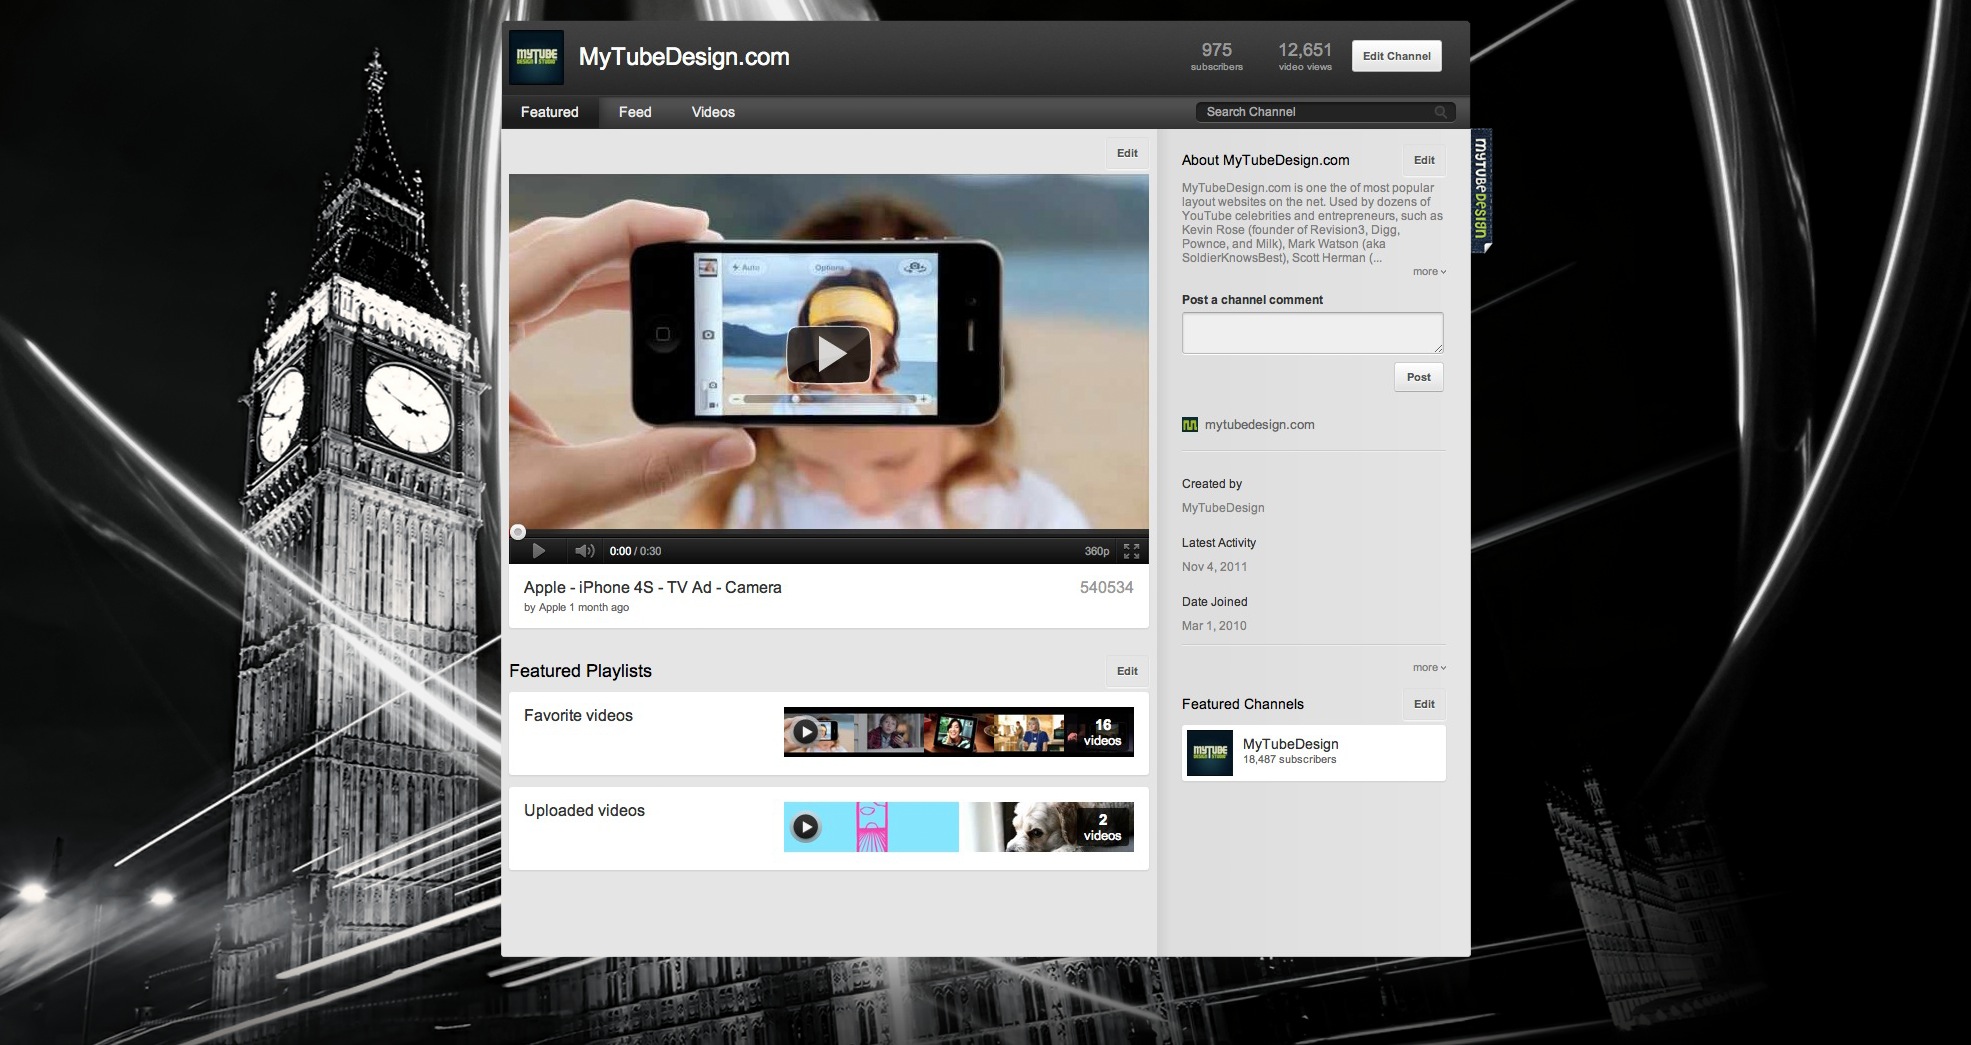Switch to the Featured tab
Image resolution: width=1971 pixels, height=1045 pixels.
click(x=550, y=112)
